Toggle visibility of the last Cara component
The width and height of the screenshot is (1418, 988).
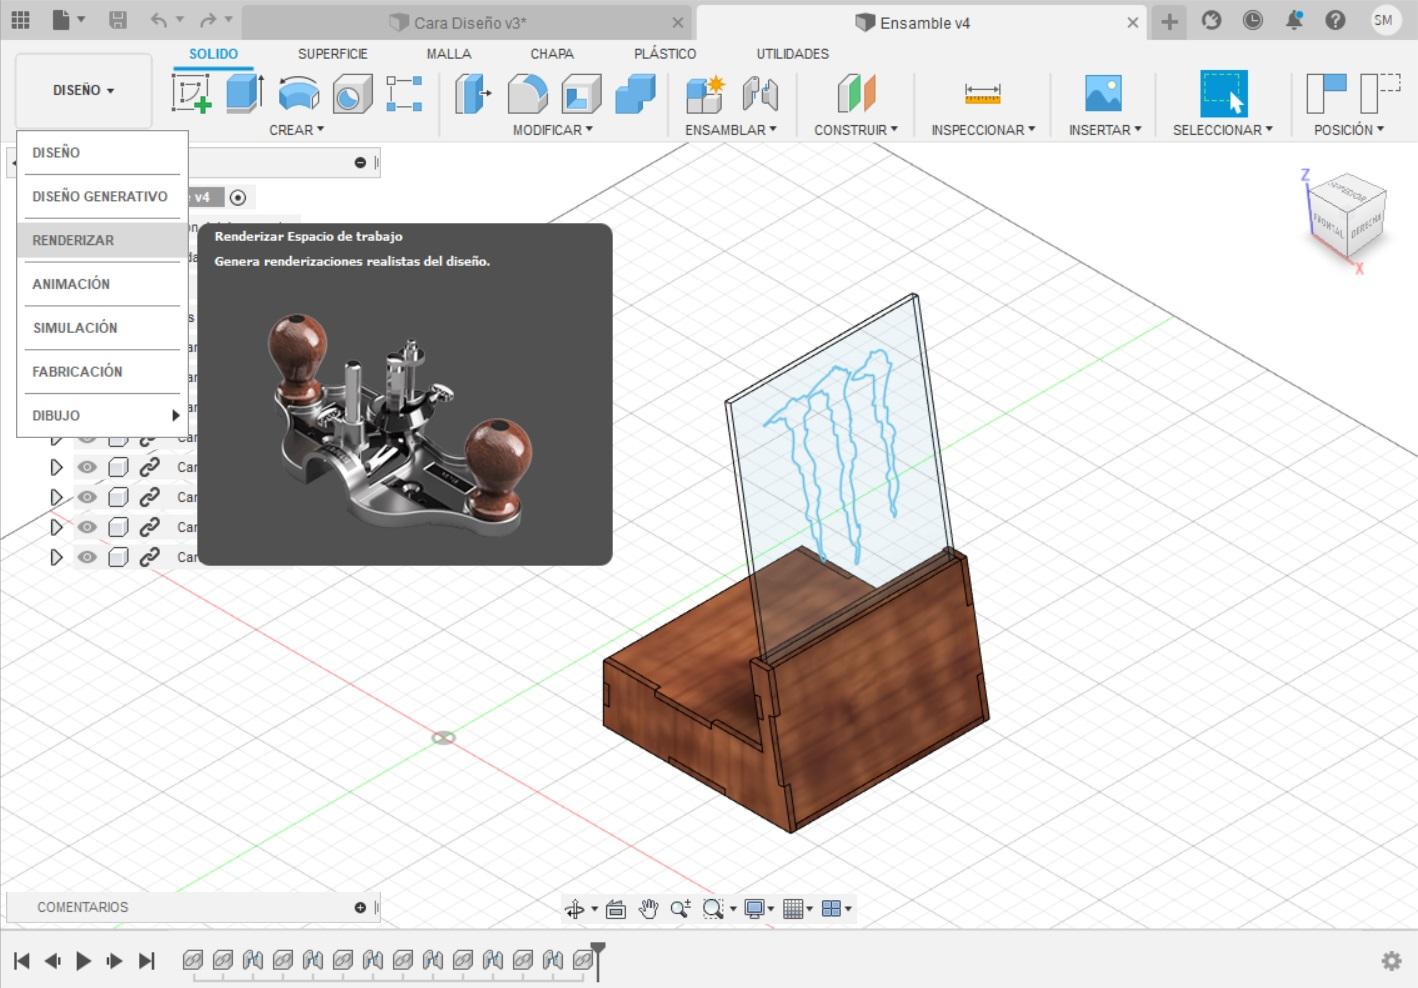pos(87,557)
